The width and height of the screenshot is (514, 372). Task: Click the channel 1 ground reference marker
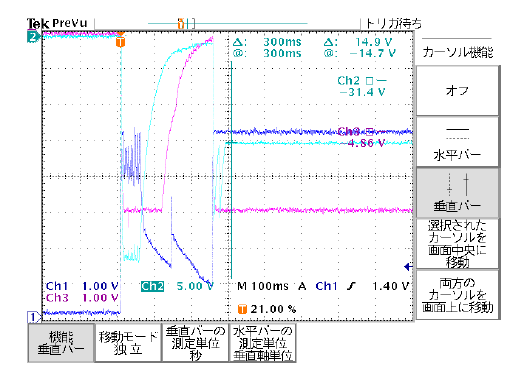coord(33,317)
